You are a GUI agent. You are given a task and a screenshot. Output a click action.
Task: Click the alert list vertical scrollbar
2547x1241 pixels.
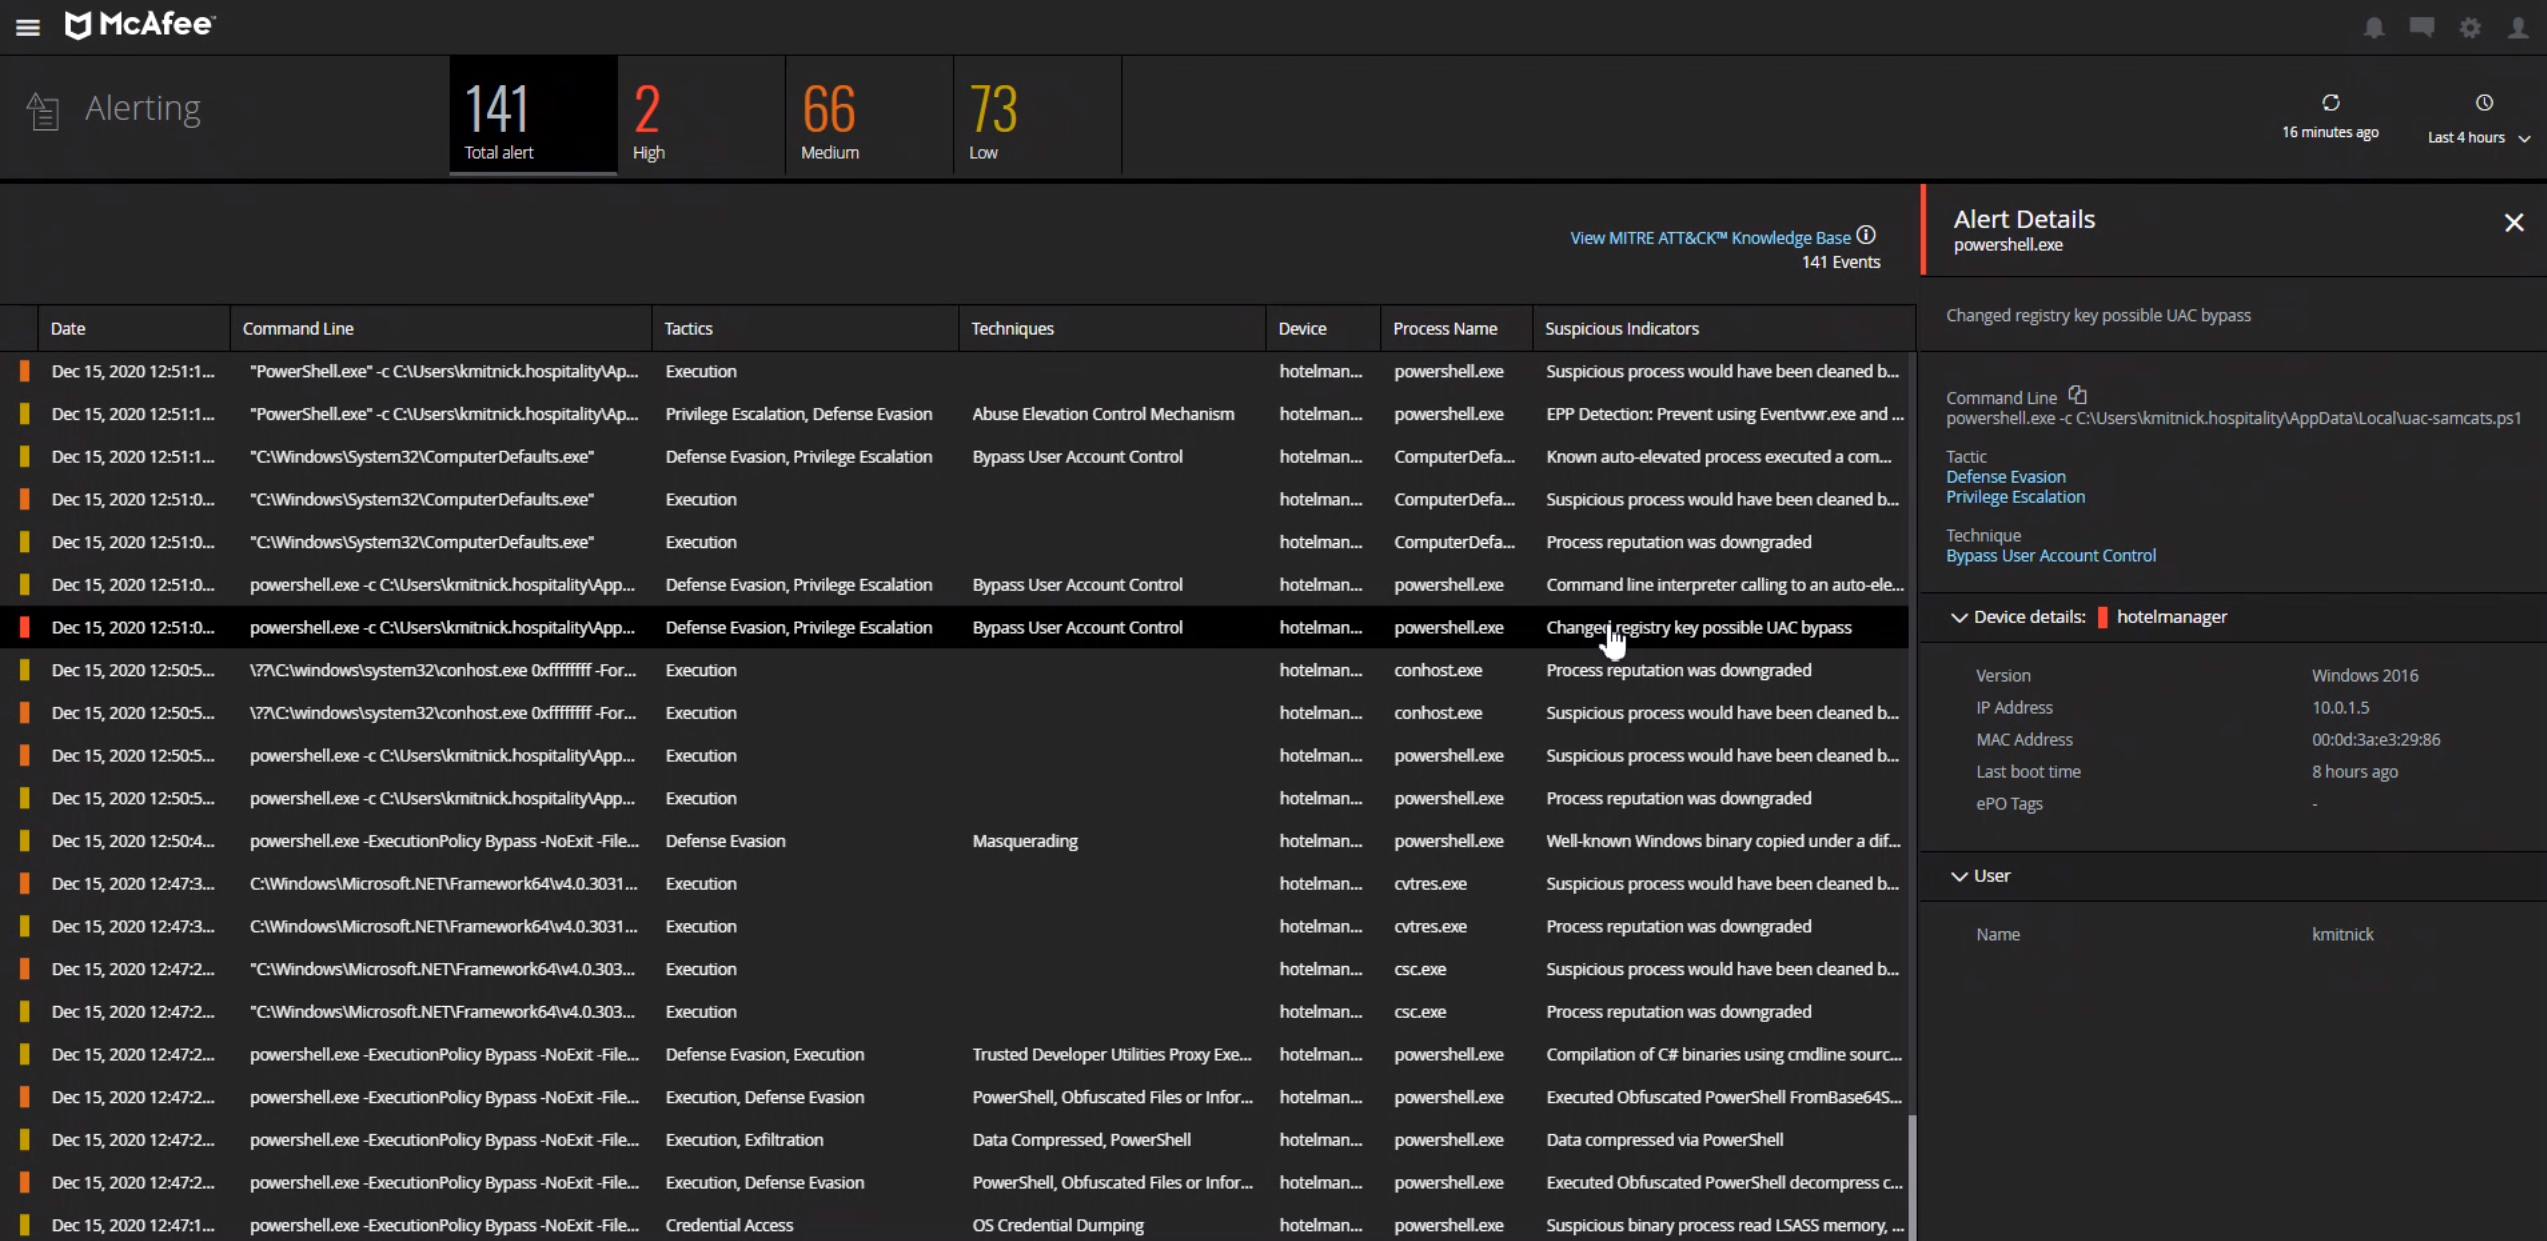point(1912,1178)
